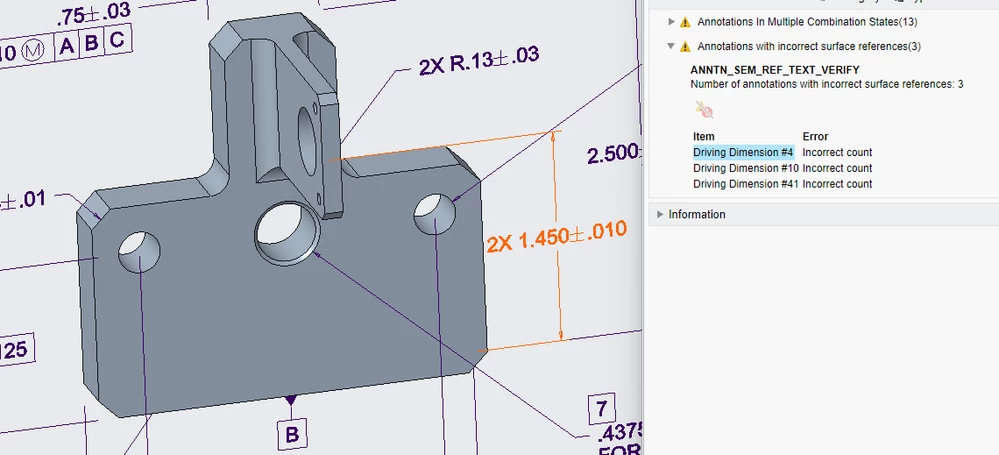The width and height of the screenshot is (999, 455).
Task: Click ANNTN_SEM_REF_TEXT_VERIFY check name
Action: click(775, 70)
